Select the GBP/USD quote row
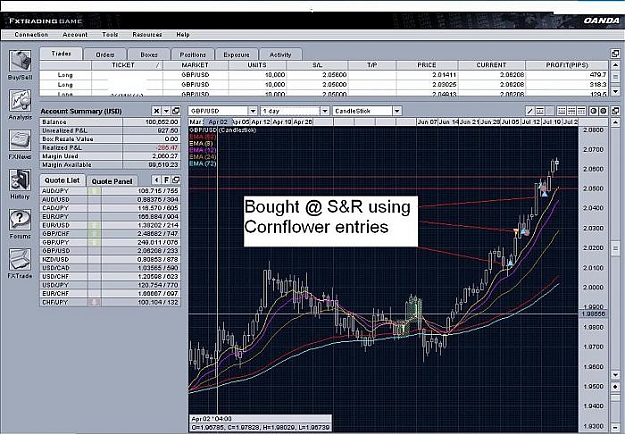The width and height of the screenshot is (625, 435). [x=110, y=251]
